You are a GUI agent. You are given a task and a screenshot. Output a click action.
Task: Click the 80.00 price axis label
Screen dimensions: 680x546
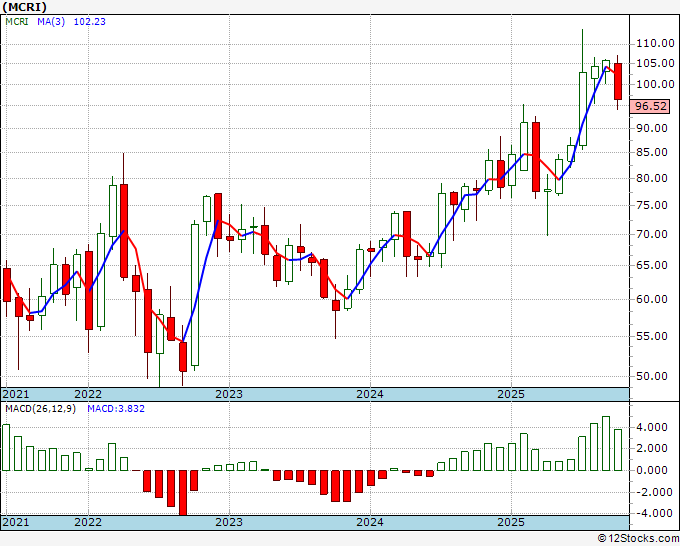click(651, 178)
